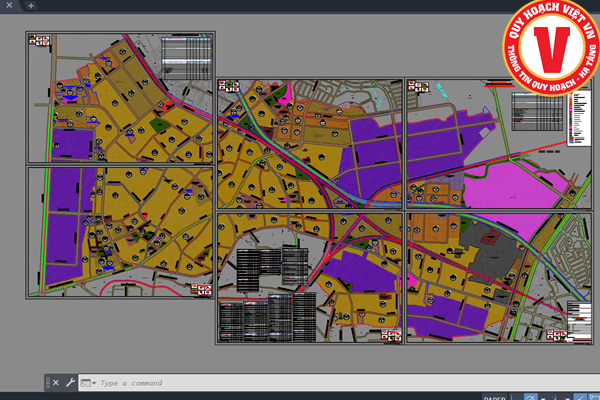Click the command line grip handle

coord(46,382)
